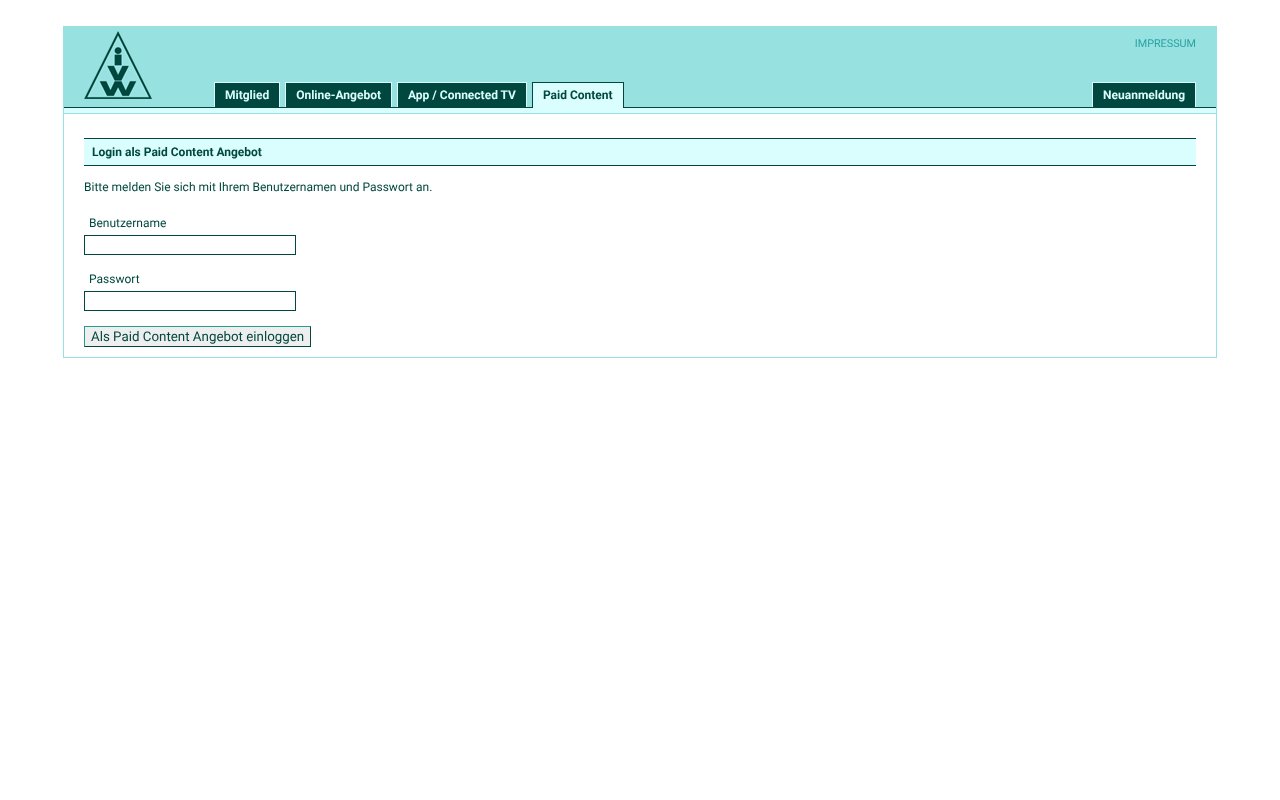
Task: Click the Passwort field label
Action: coord(114,279)
